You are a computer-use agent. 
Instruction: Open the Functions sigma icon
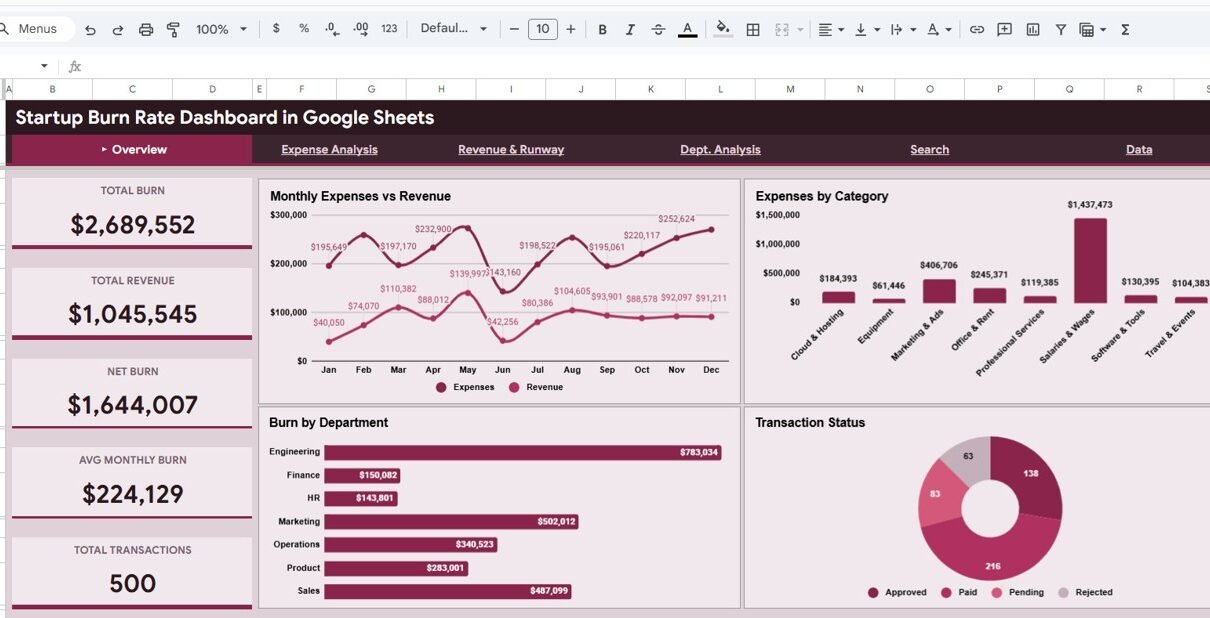[x=1125, y=30]
